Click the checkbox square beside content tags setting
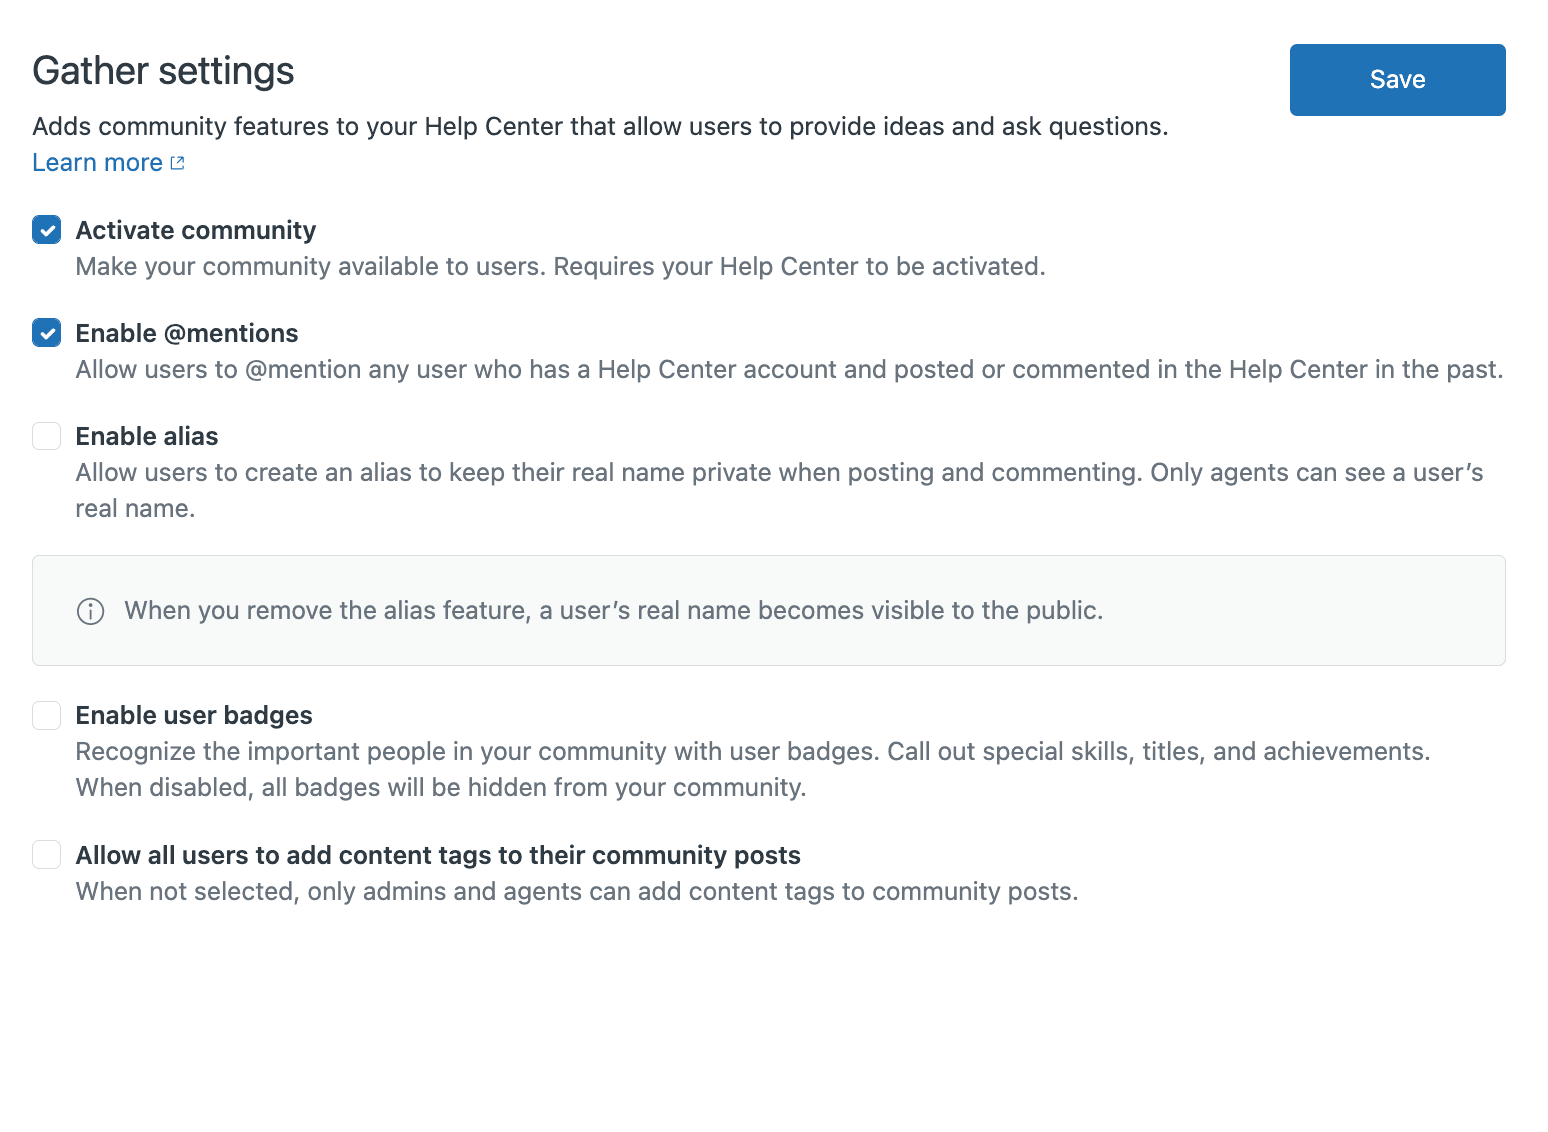Image resolution: width=1548 pixels, height=1132 pixels. pos(46,855)
